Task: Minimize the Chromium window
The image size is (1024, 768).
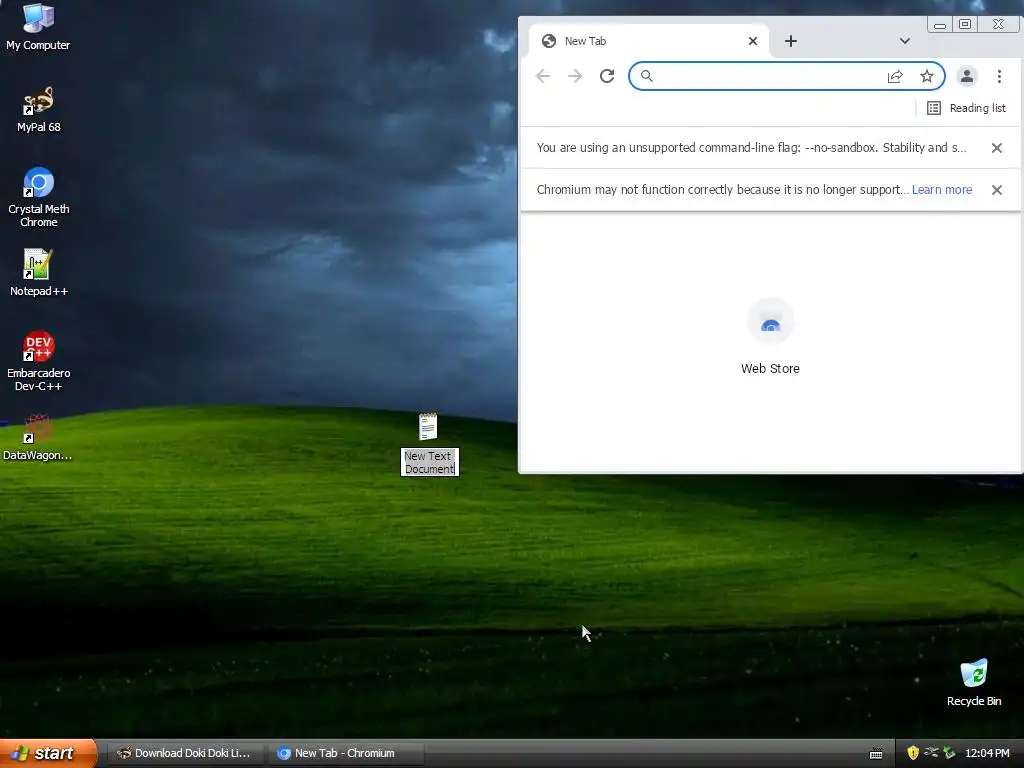Action: click(x=940, y=25)
